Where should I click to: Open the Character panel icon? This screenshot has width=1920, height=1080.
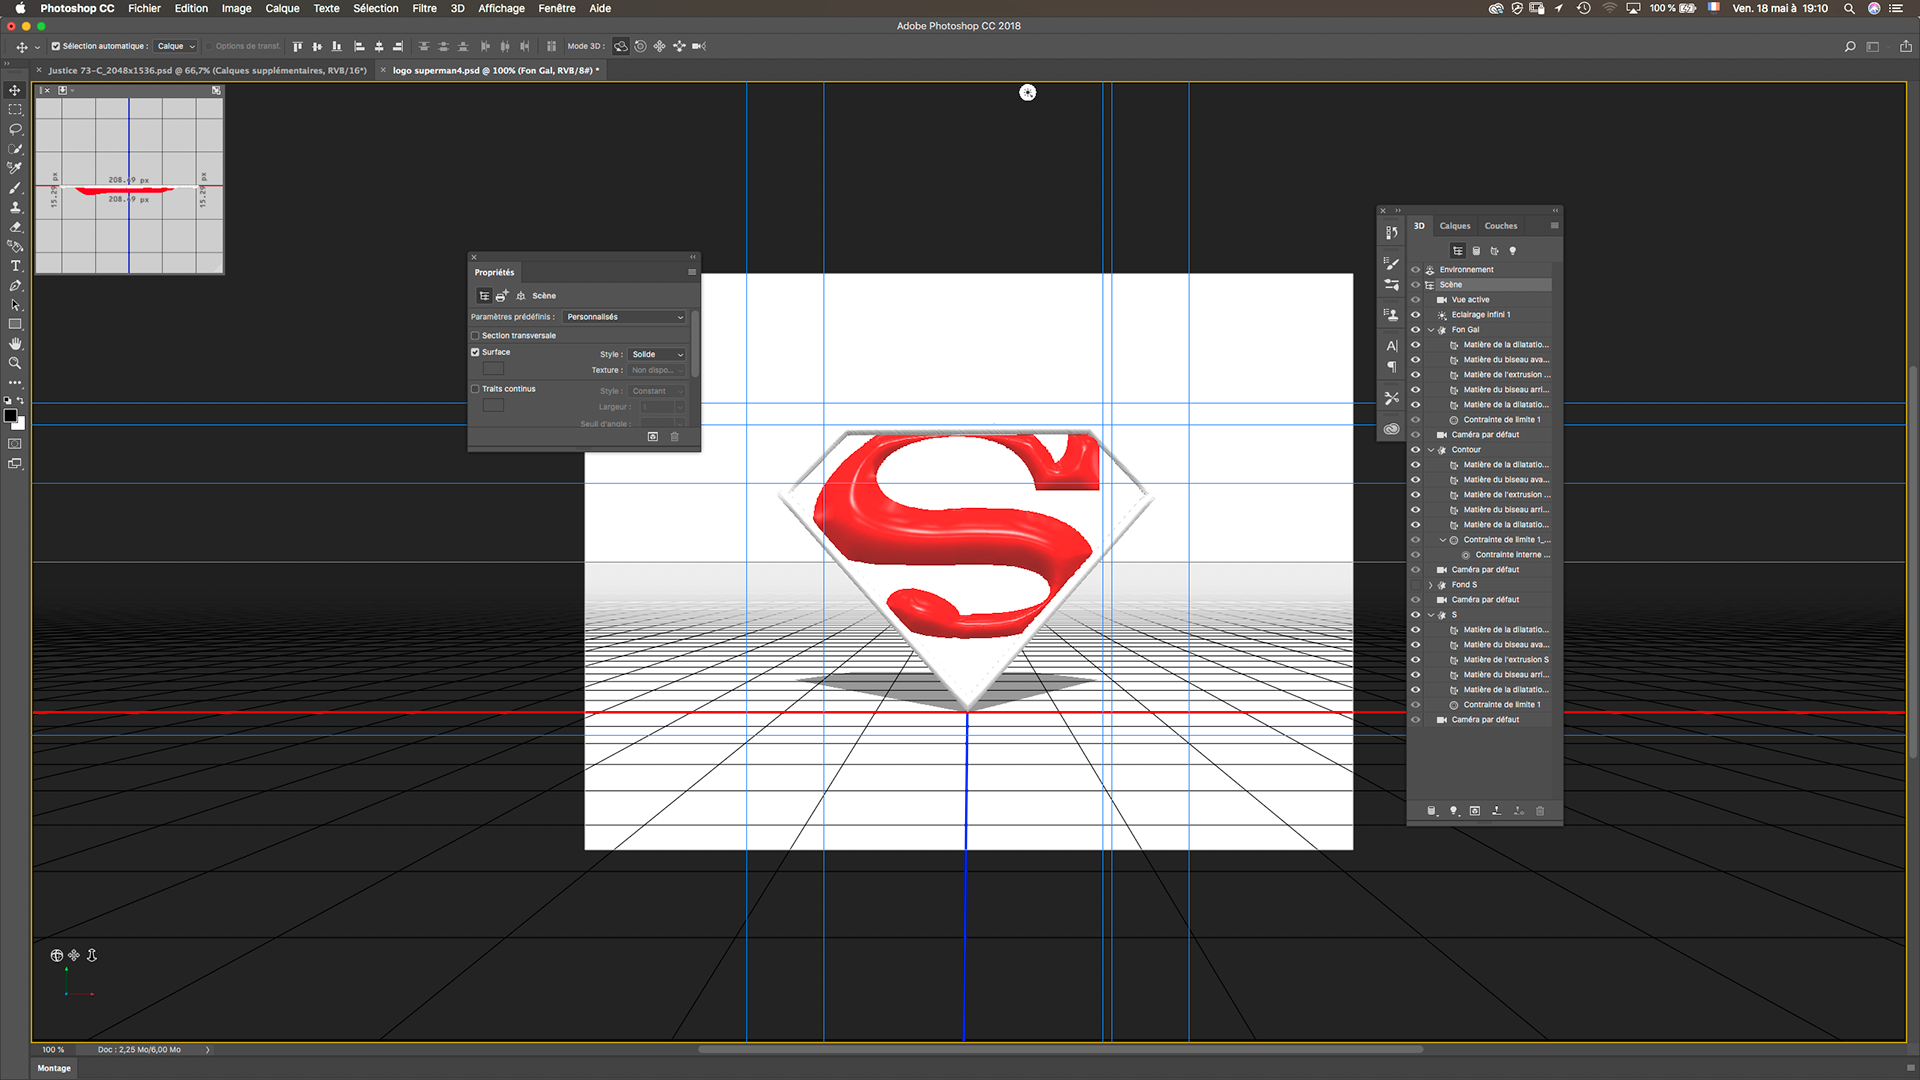(x=1391, y=346)
